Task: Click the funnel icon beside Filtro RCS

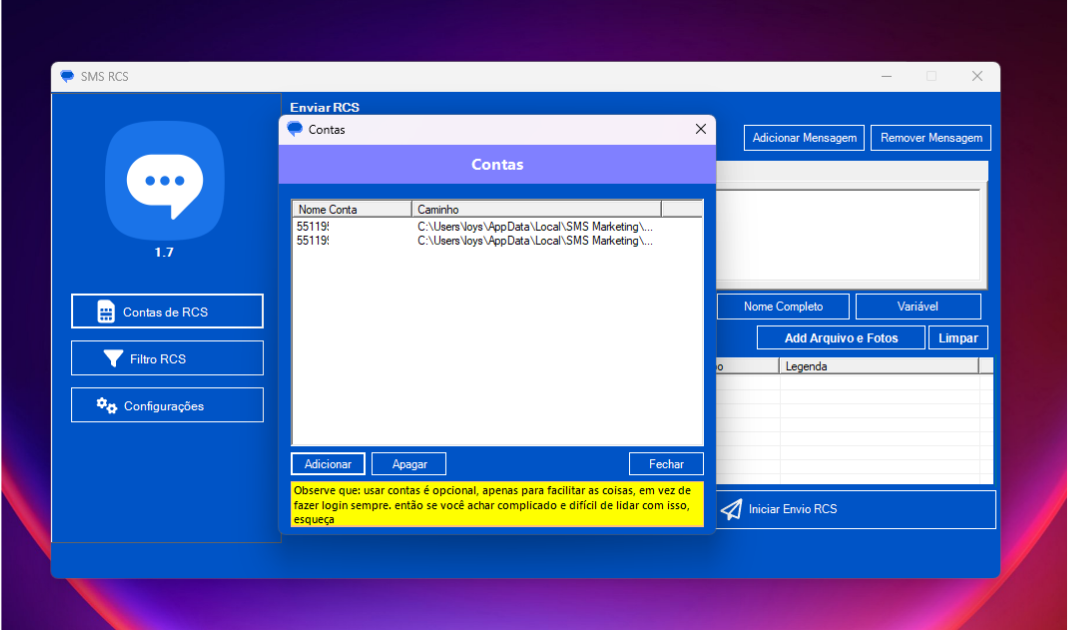Action: [113, 359]
